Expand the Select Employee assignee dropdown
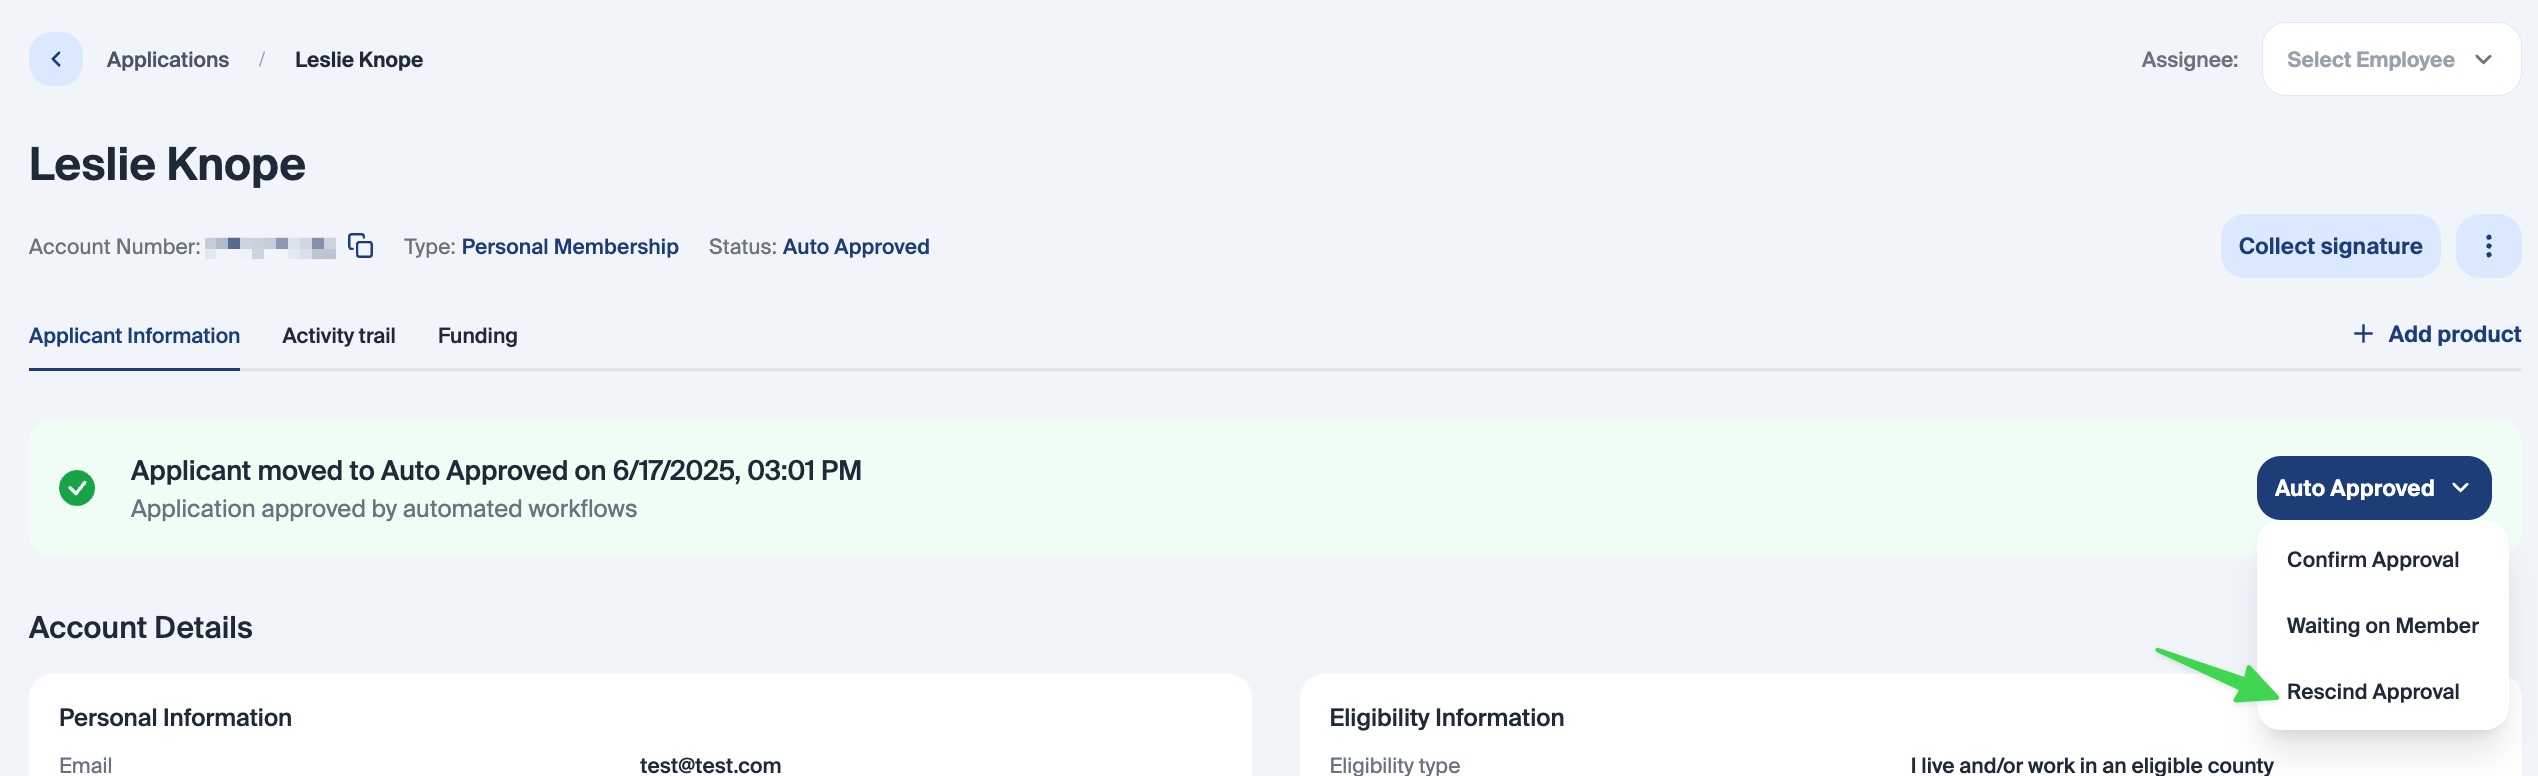The width and height of the screenshot is (2538, 776). pos(2390,59)
